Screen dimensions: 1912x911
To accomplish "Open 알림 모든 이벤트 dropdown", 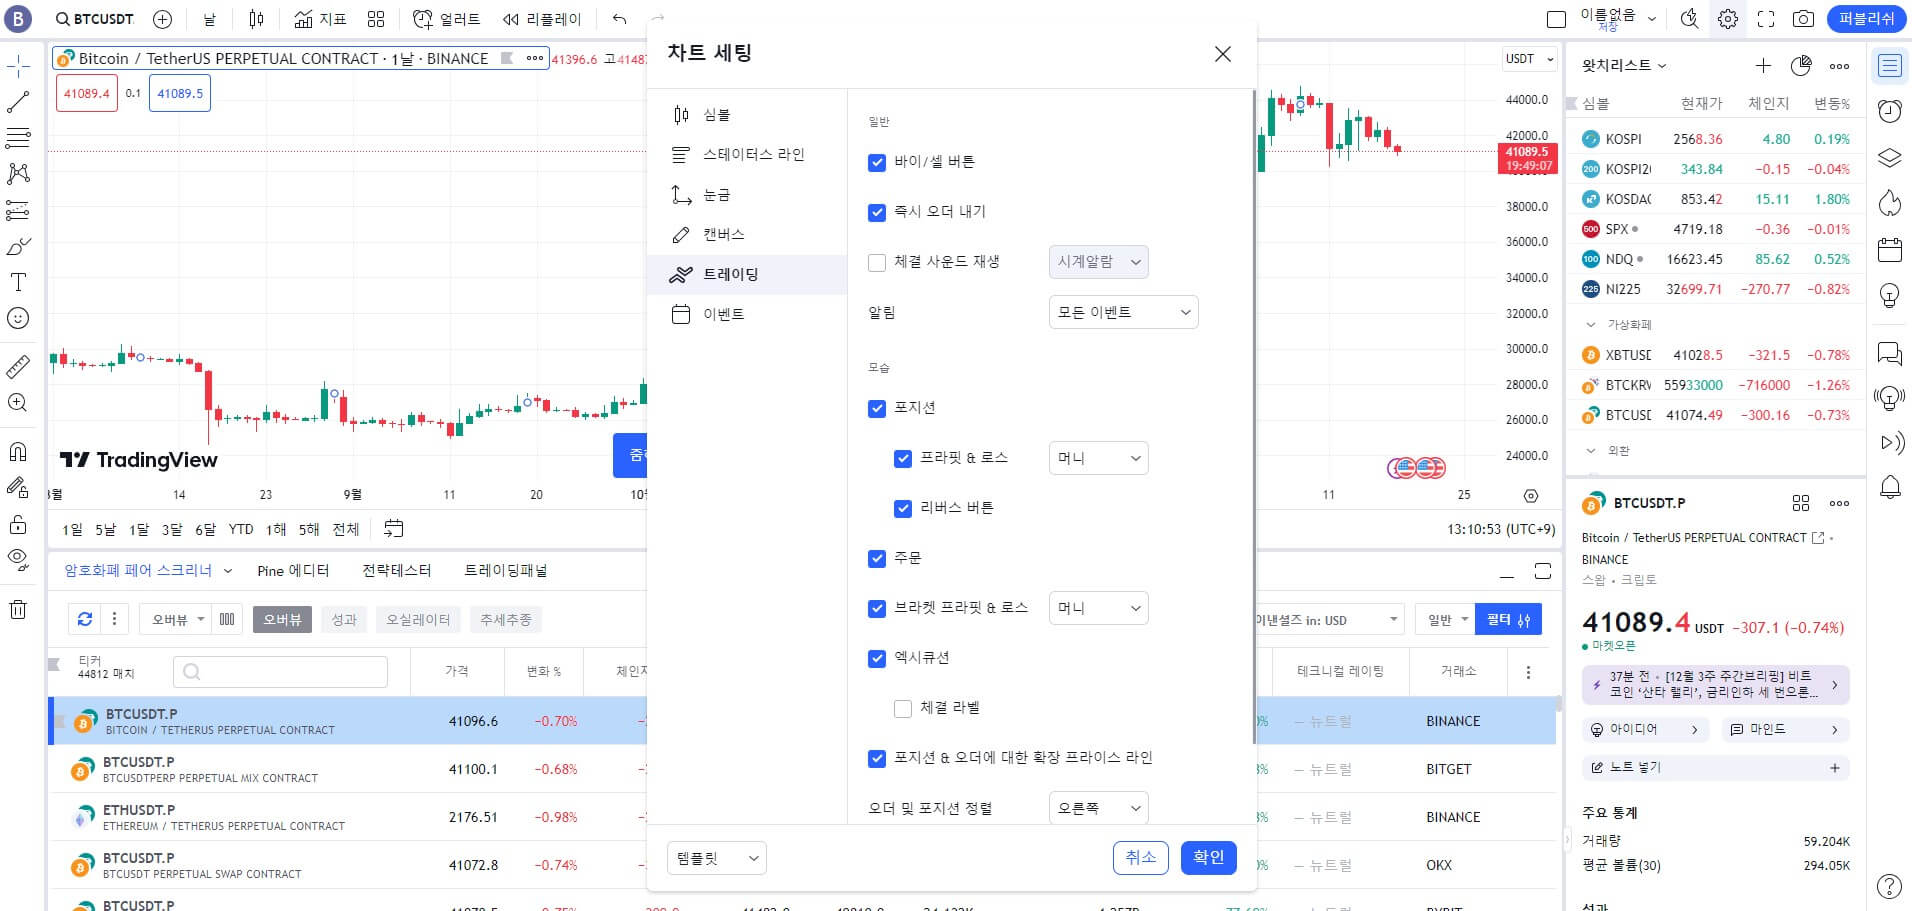I will (x=1123, y=312).
